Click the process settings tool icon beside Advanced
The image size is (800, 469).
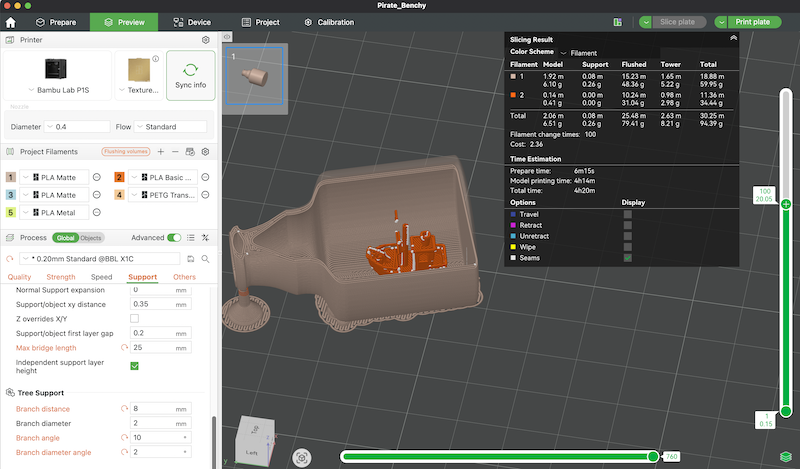coord(205,237)
